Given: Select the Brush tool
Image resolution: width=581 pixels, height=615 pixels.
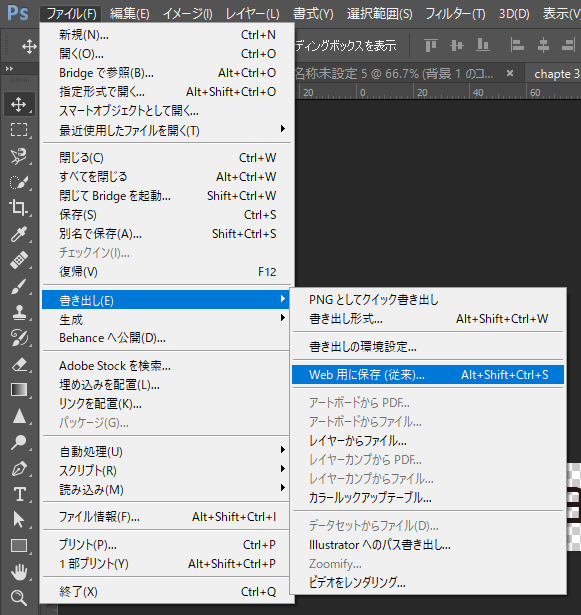Looking at the screenshot, I should click(x=19, y=286).
